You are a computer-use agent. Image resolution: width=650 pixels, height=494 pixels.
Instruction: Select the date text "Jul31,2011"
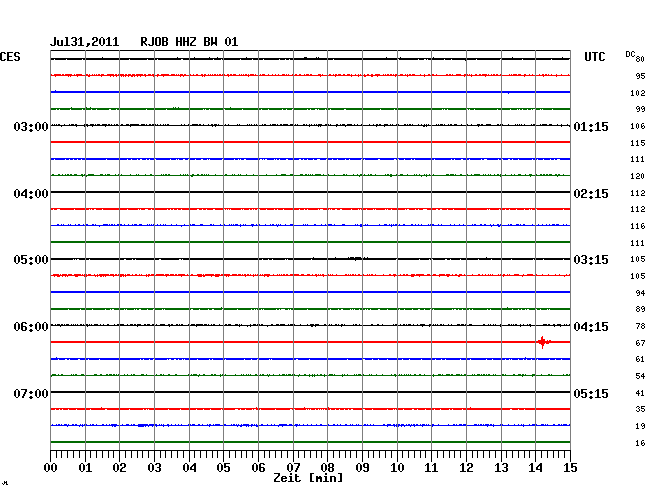[x=84, y=42]
